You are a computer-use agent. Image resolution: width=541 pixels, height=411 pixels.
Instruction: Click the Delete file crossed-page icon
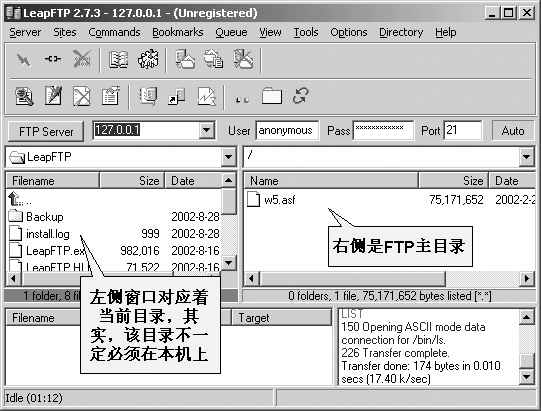(82, 96)
